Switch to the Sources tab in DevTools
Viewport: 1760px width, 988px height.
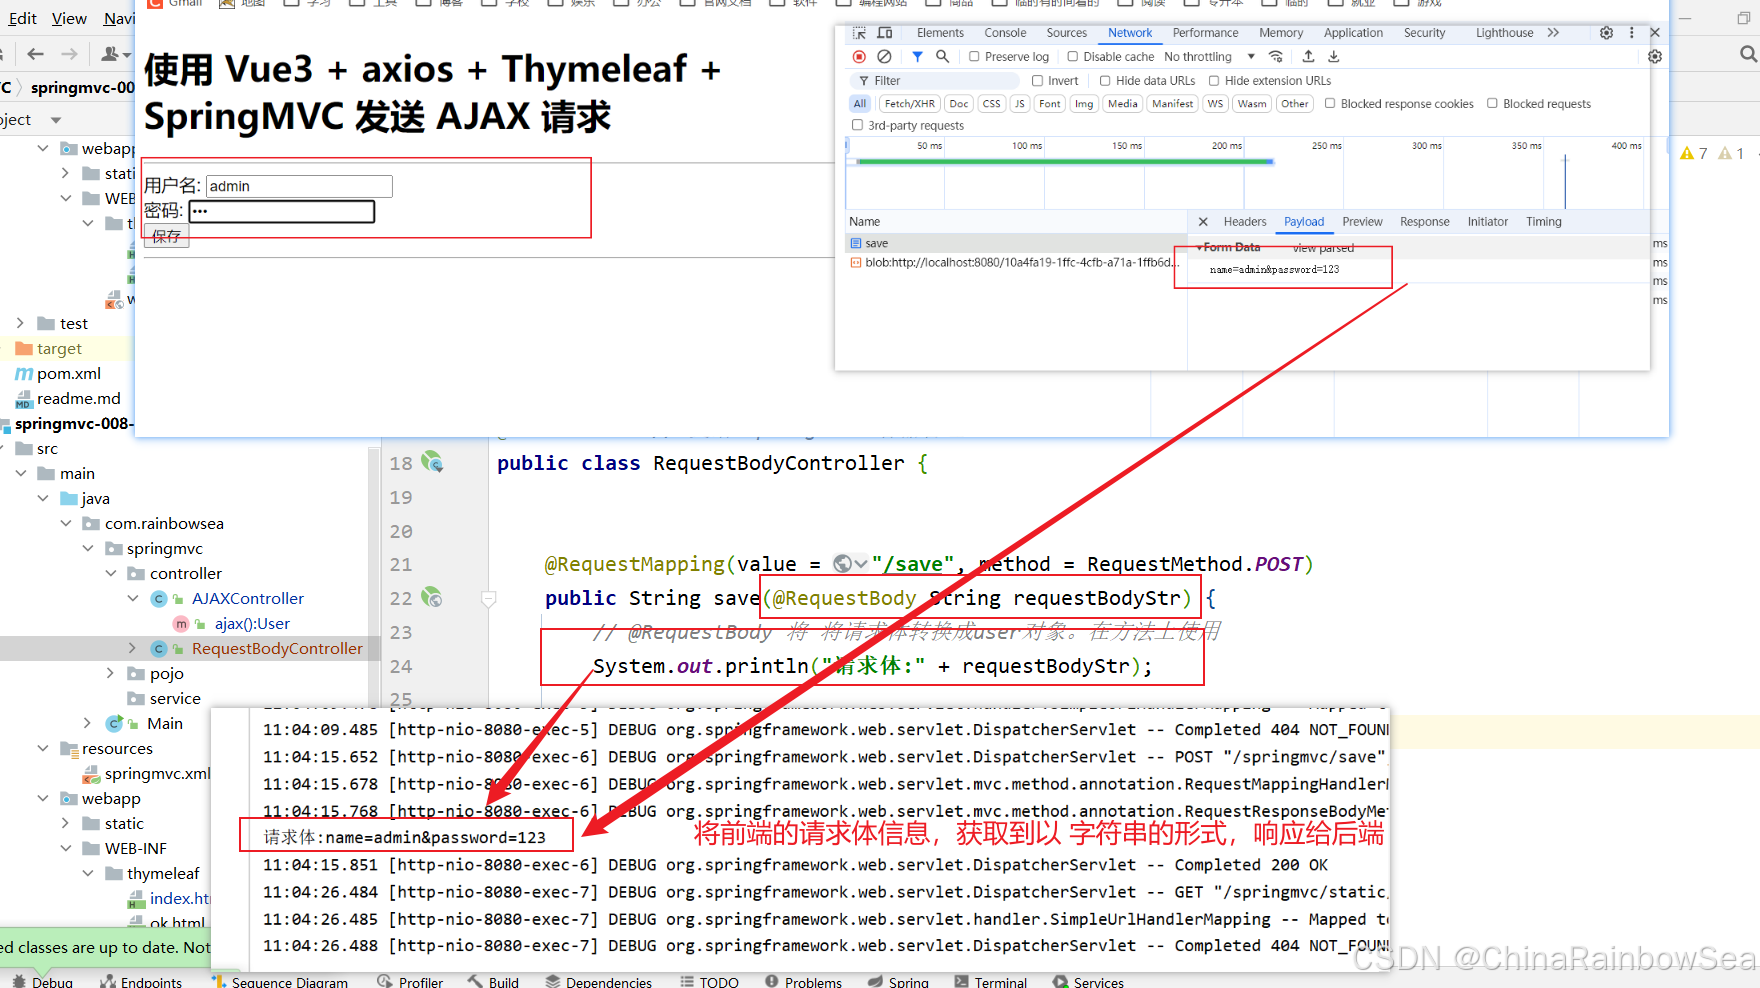coord(1067,33)
